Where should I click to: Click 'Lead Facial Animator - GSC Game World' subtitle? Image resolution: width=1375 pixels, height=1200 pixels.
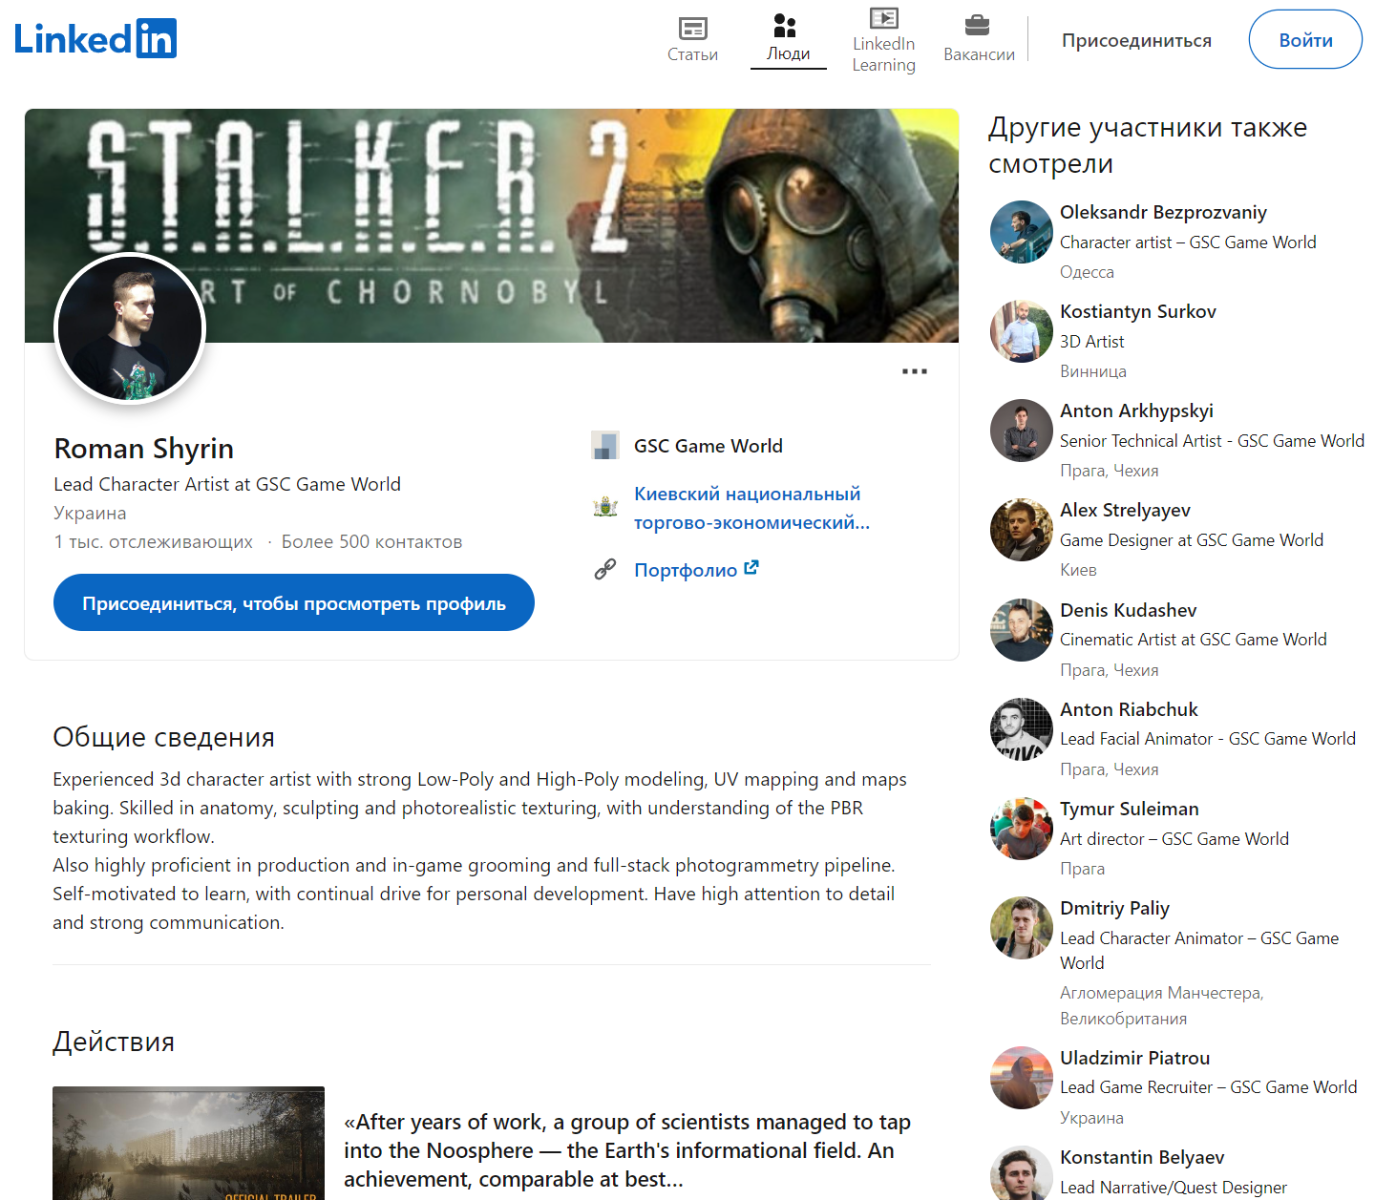click(x=1208, y=739)
